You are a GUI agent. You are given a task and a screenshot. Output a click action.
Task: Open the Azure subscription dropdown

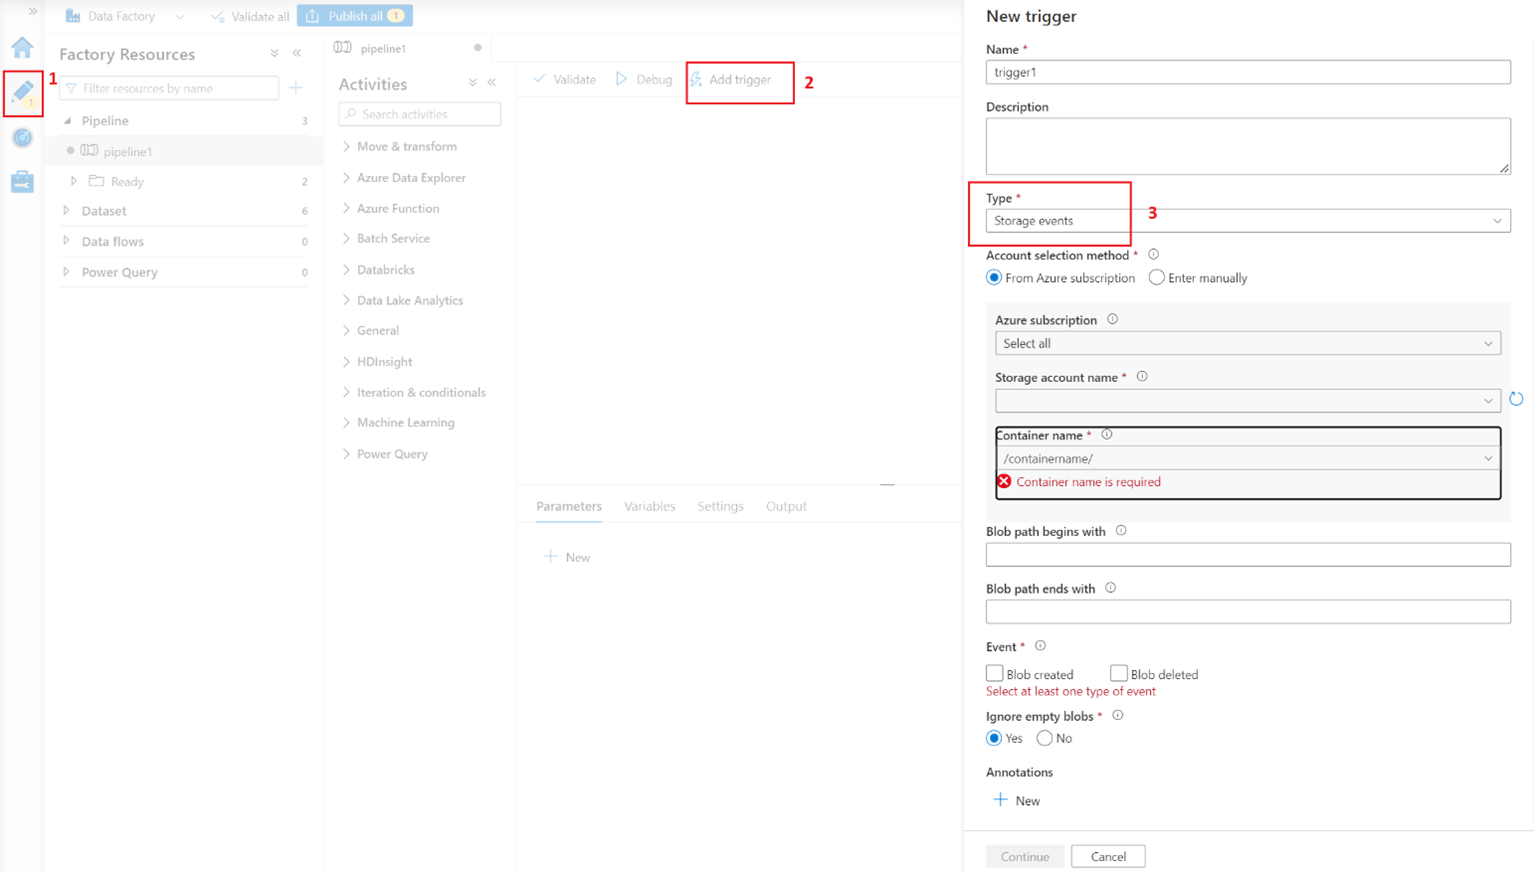click(1248, 343)
